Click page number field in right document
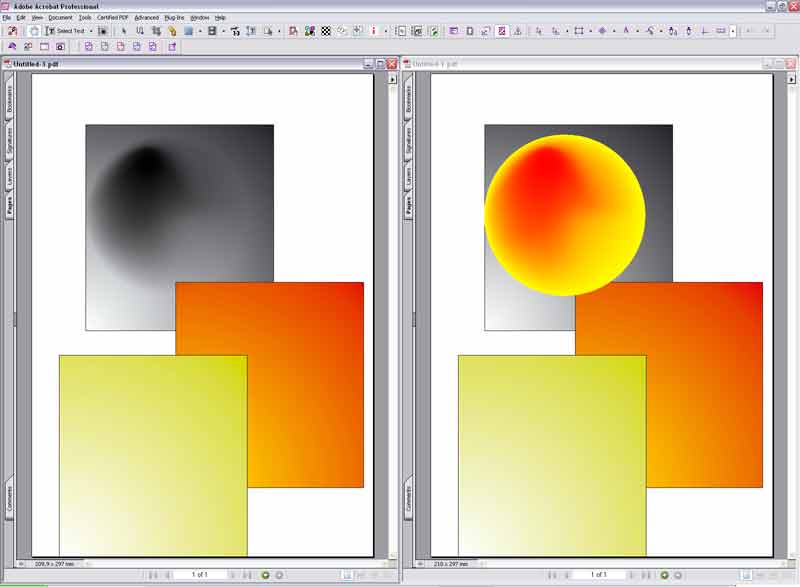Viewport: 800px width, 587px height. [x=598, y=575]
